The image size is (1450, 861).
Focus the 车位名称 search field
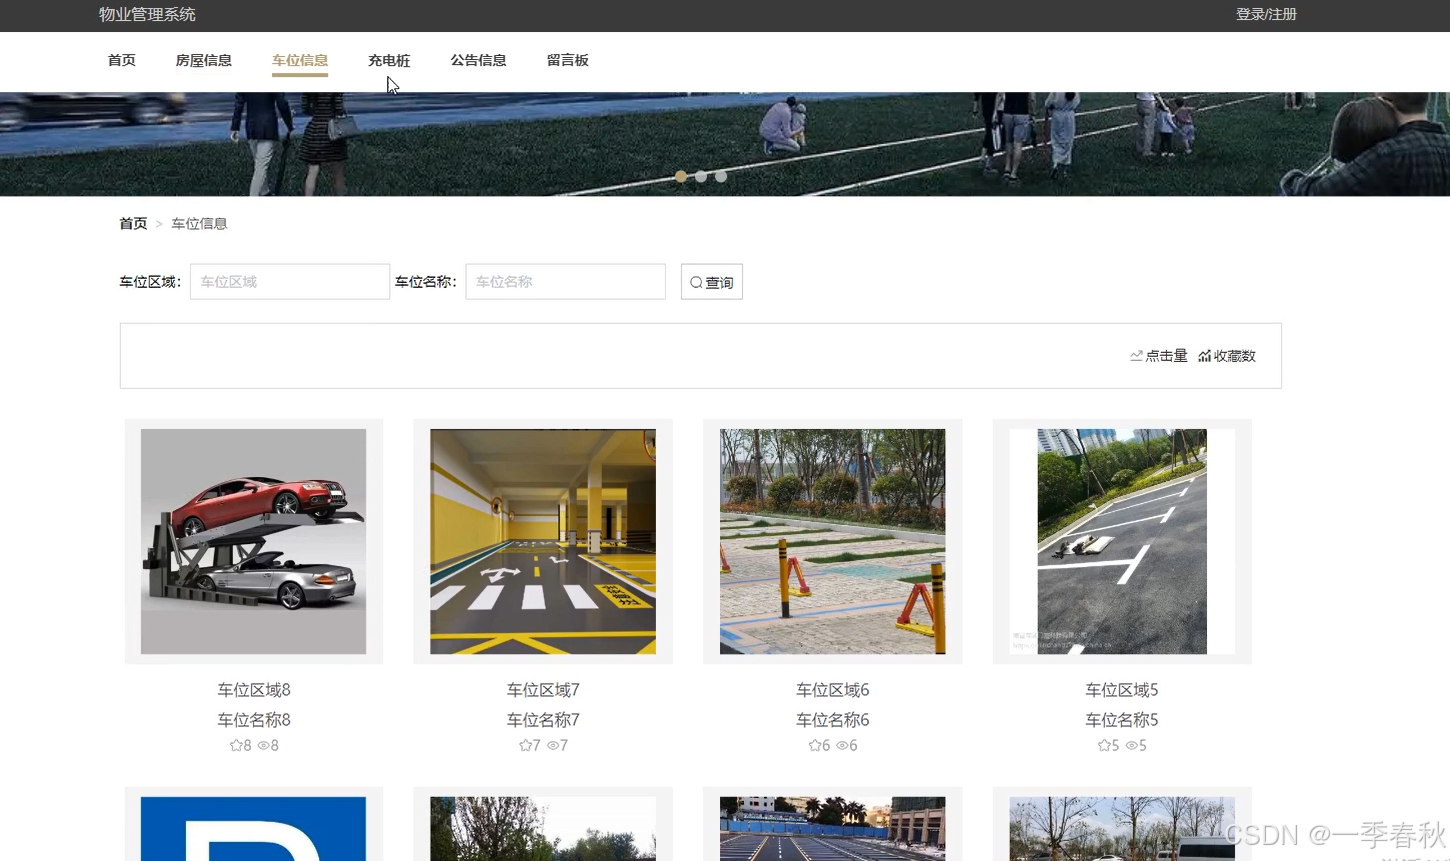[x=565, y=282]
